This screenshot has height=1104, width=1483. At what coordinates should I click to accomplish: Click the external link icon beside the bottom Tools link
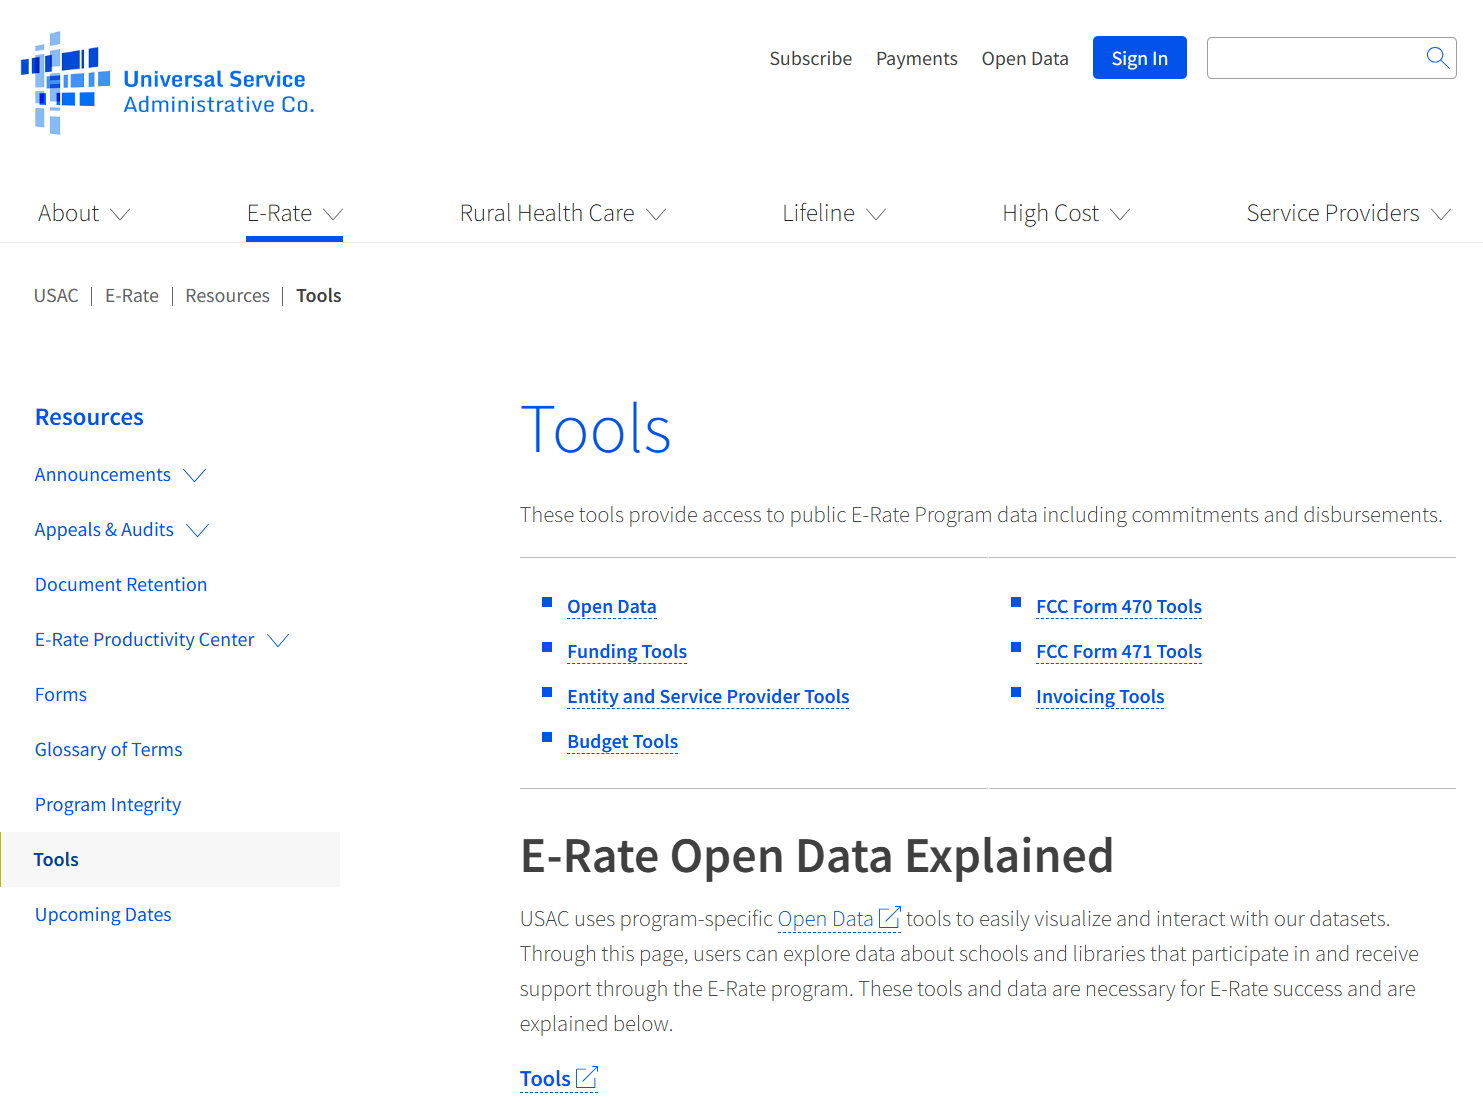point(587,1078)
